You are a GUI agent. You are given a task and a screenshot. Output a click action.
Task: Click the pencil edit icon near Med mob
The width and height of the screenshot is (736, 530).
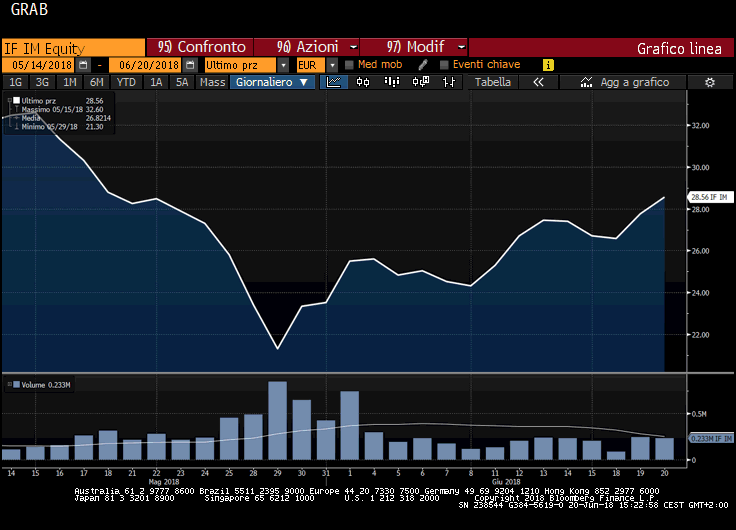click(423, 64)
